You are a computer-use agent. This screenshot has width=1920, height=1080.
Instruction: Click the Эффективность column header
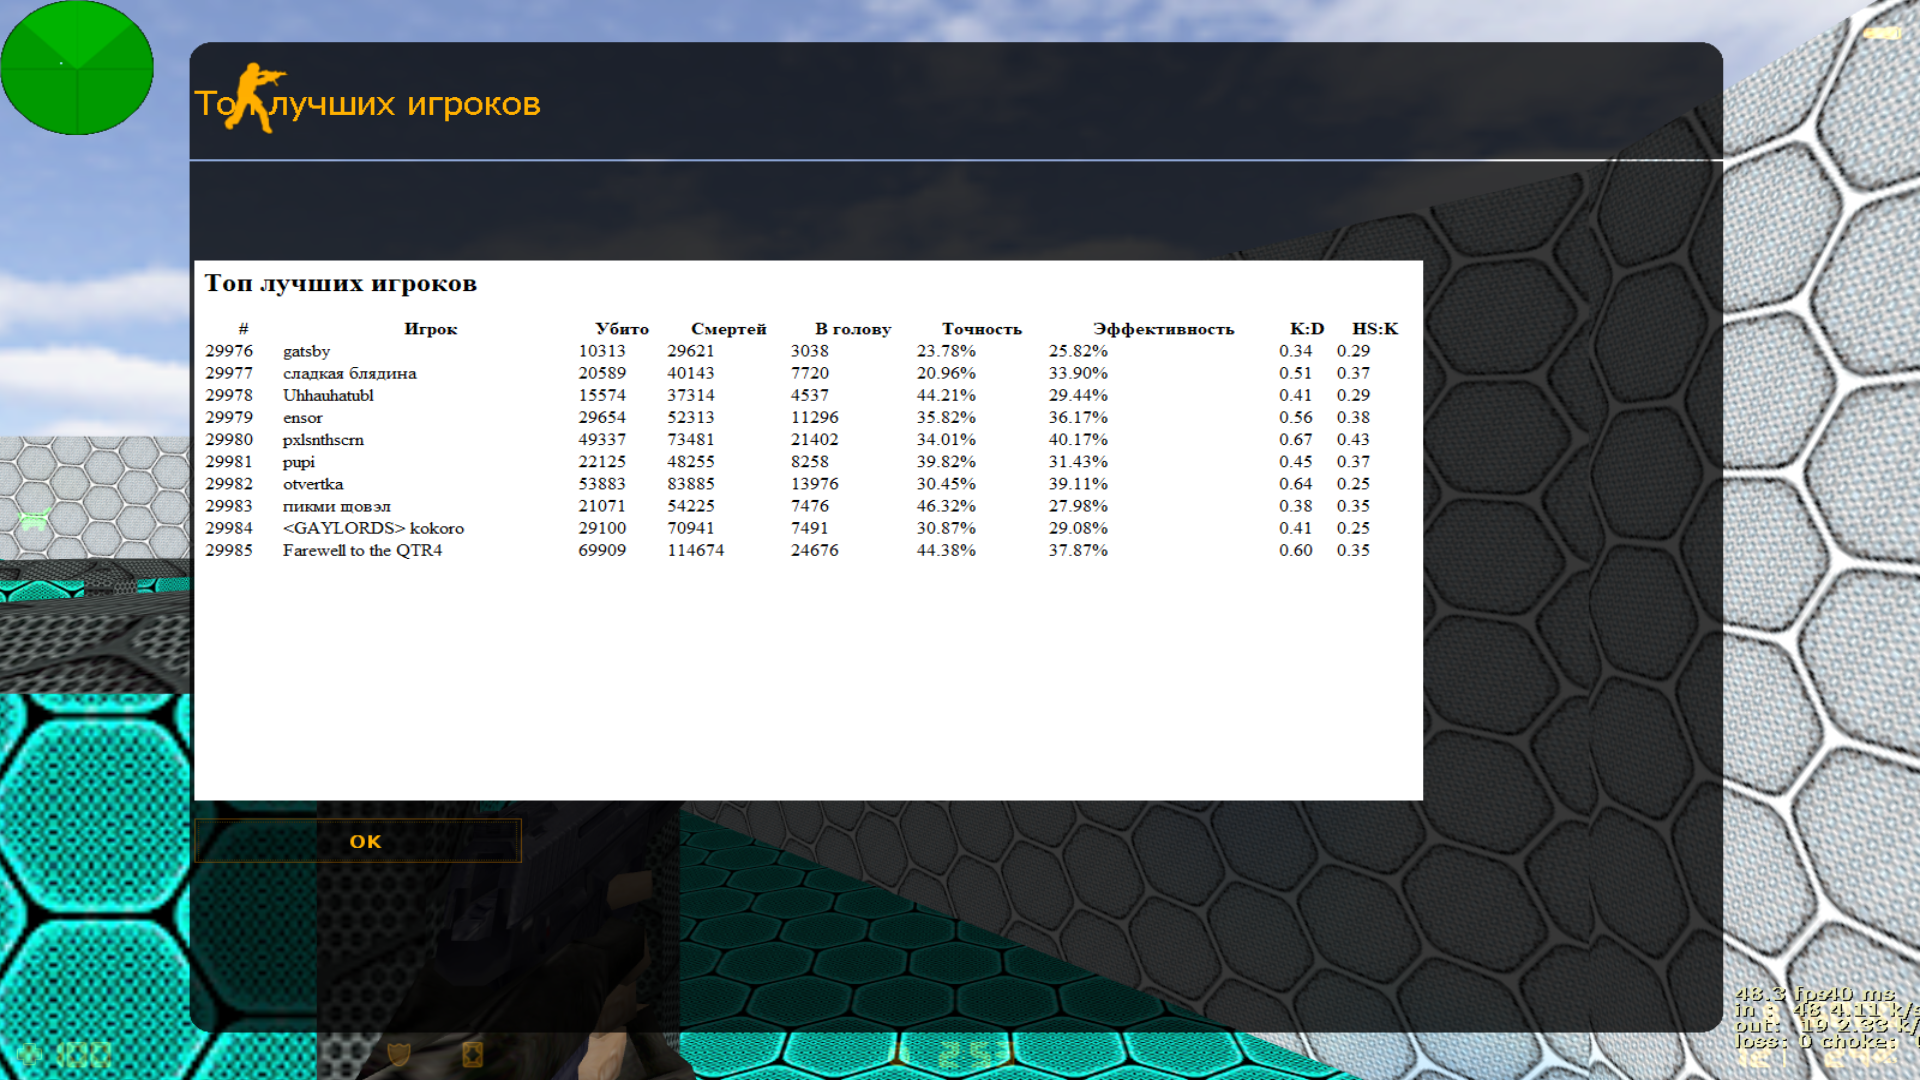pyautogui.click(x=1163, y=329)
